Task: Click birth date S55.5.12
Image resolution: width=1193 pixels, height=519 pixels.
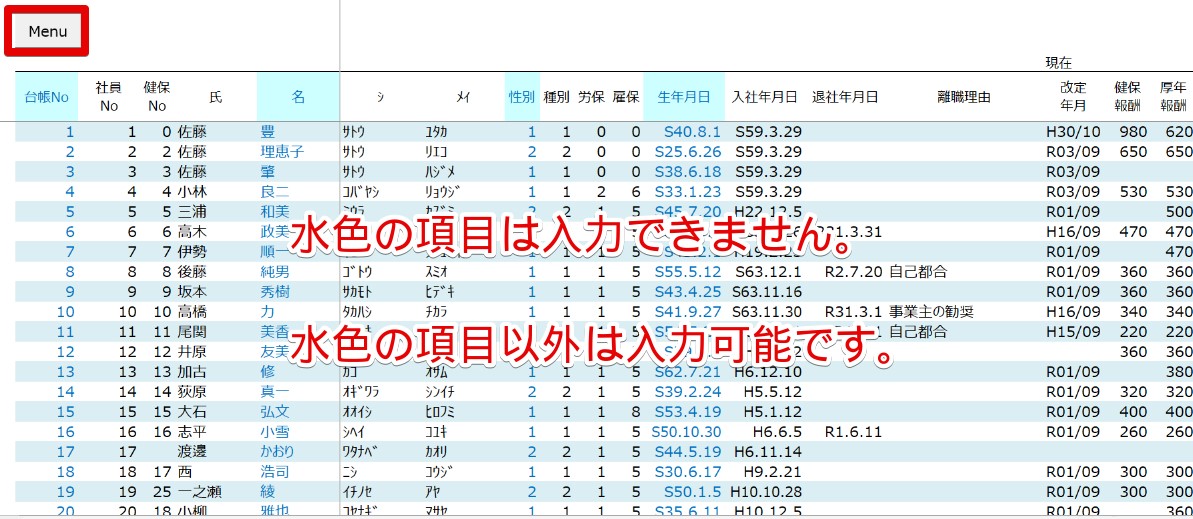Action: click(x=688, y=272)
